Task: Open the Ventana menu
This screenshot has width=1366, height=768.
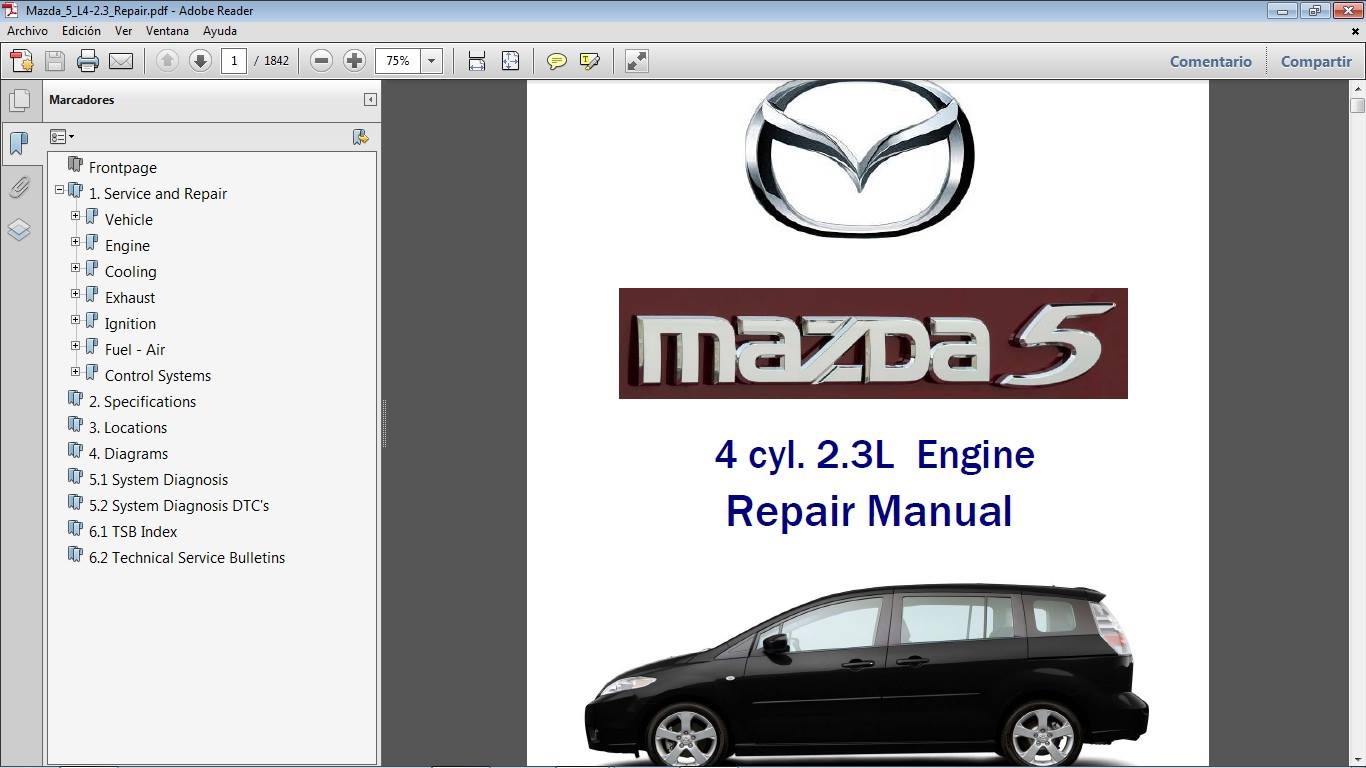Action: pos(167,31)
